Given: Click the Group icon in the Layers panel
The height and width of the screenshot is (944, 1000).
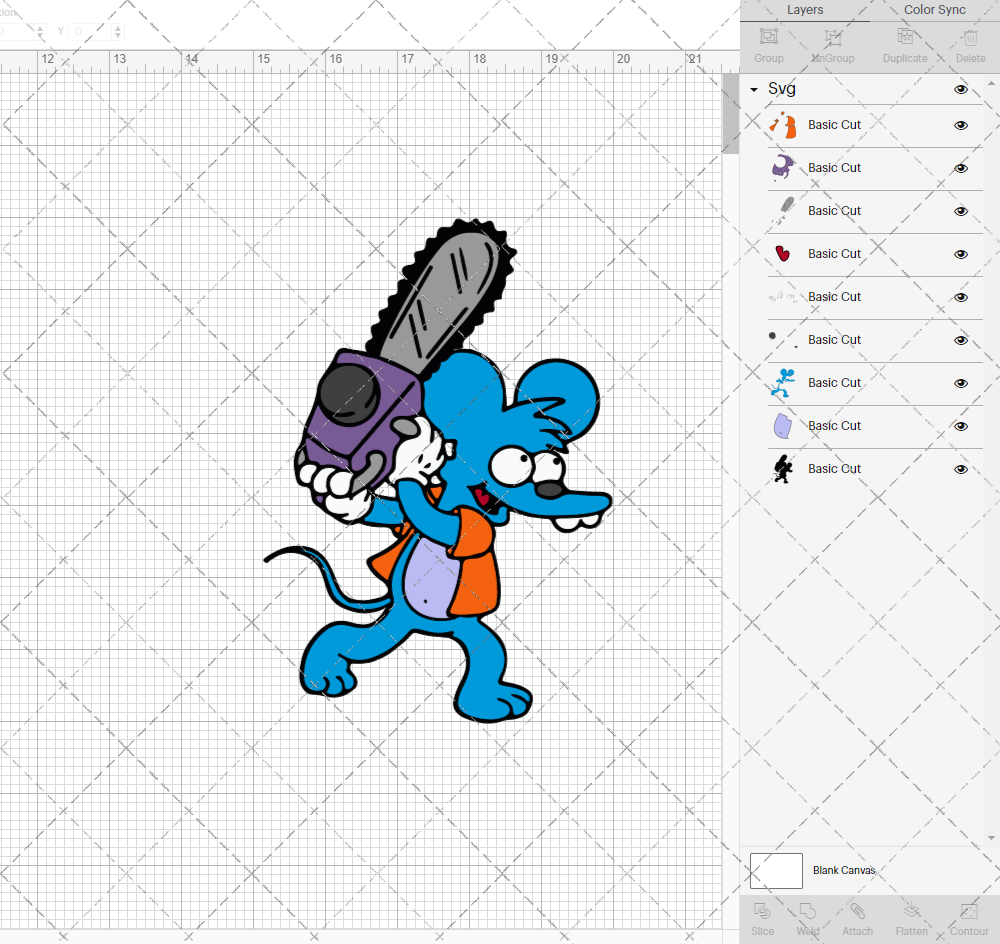Looking at the screenshot, I should coord(768,42).
